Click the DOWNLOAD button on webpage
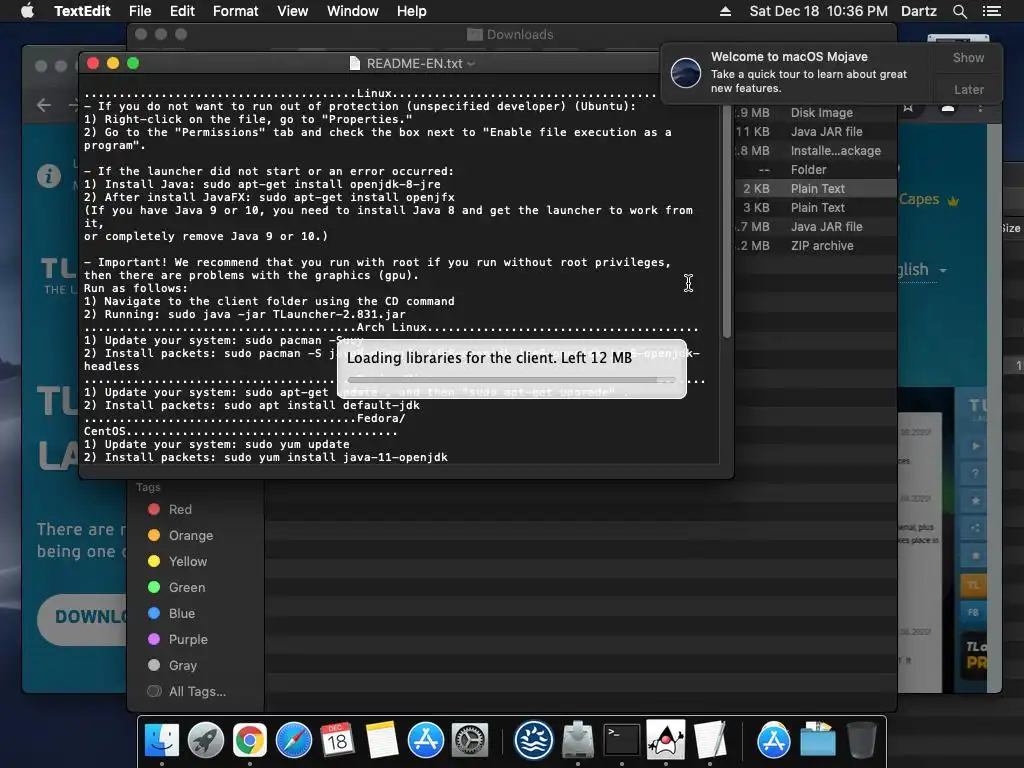The image size is (1024, 768). coord(82,617)
